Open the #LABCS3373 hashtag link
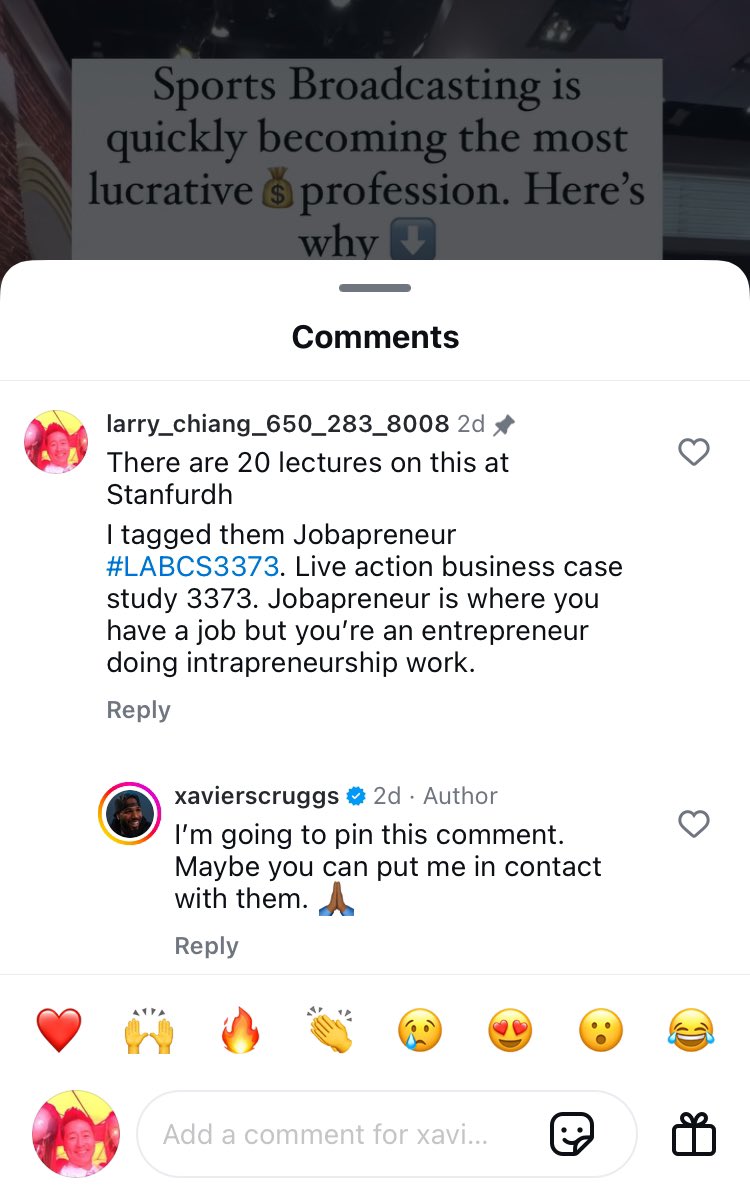The width and height of the screenshot is (750, 1194). tap(192, 566)
